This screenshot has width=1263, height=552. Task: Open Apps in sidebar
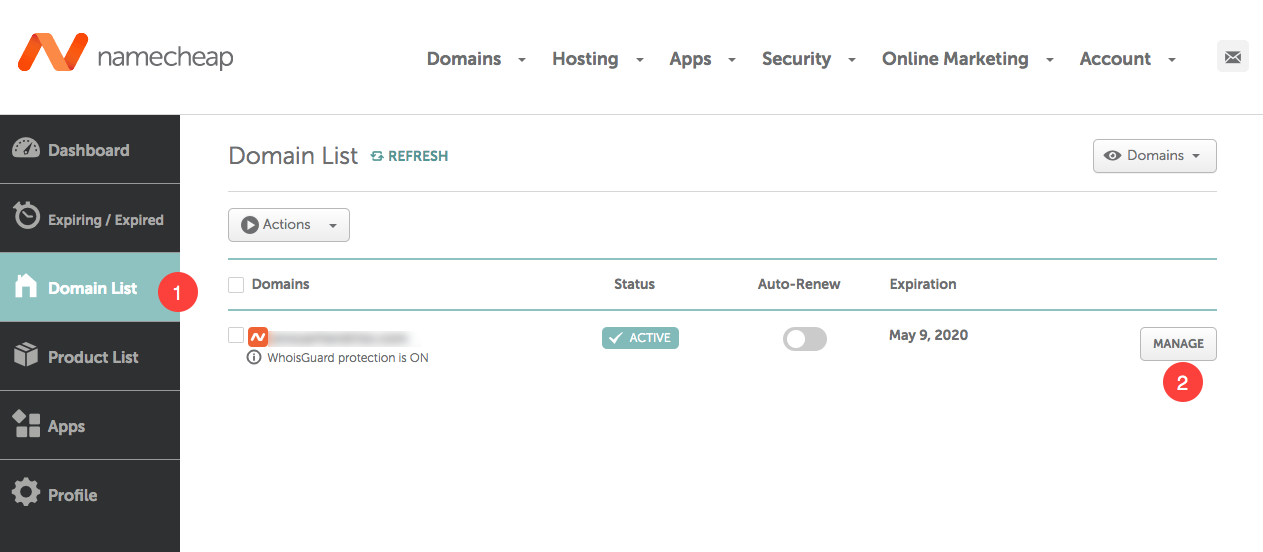coord(90,425)
